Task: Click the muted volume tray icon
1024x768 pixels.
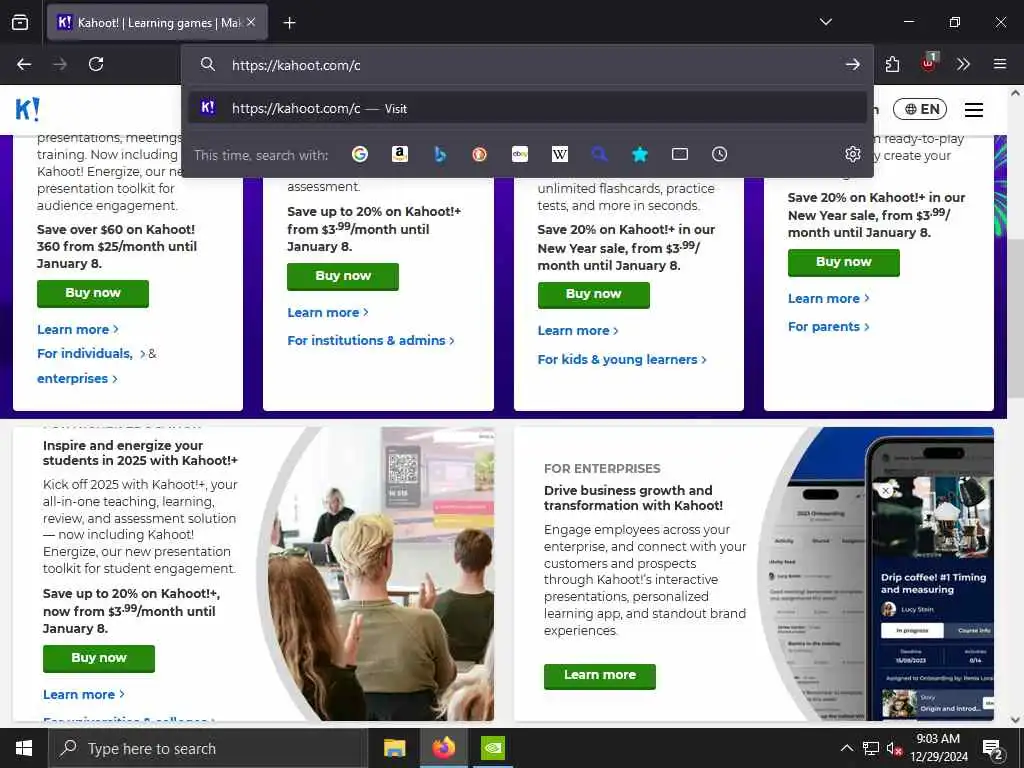Action: [894, 748]
